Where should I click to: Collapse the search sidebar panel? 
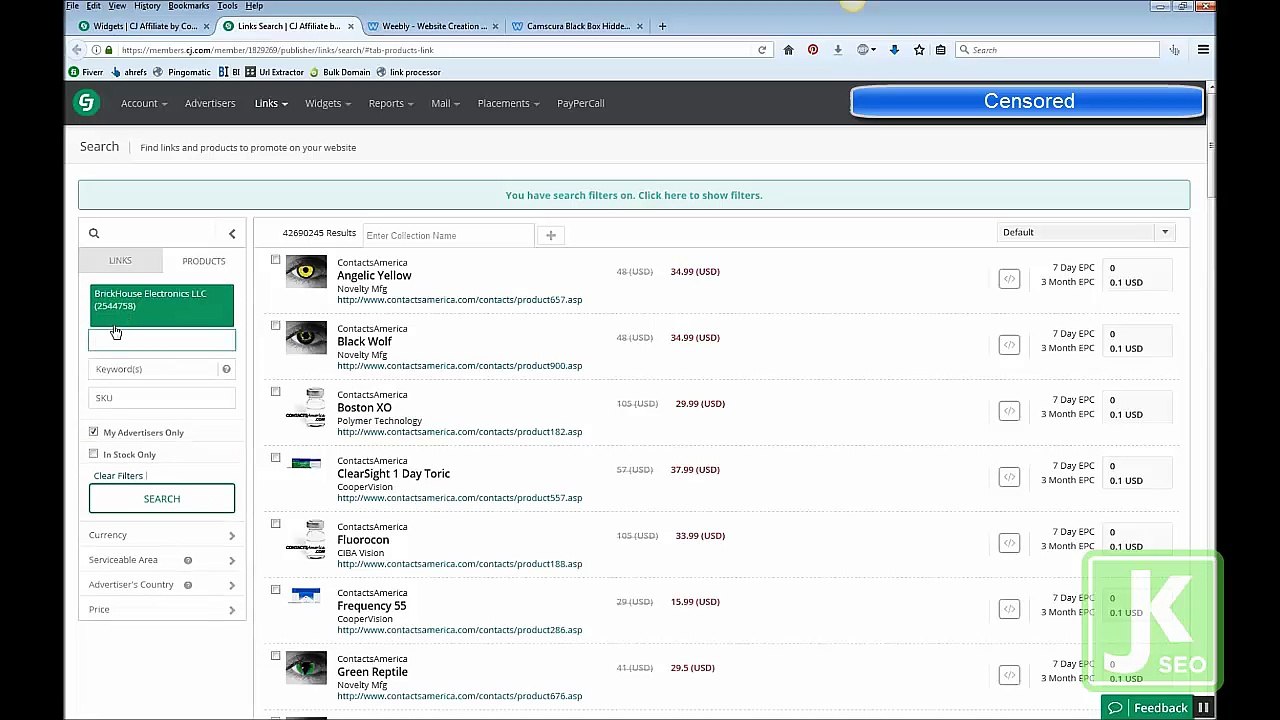point(232,234)
